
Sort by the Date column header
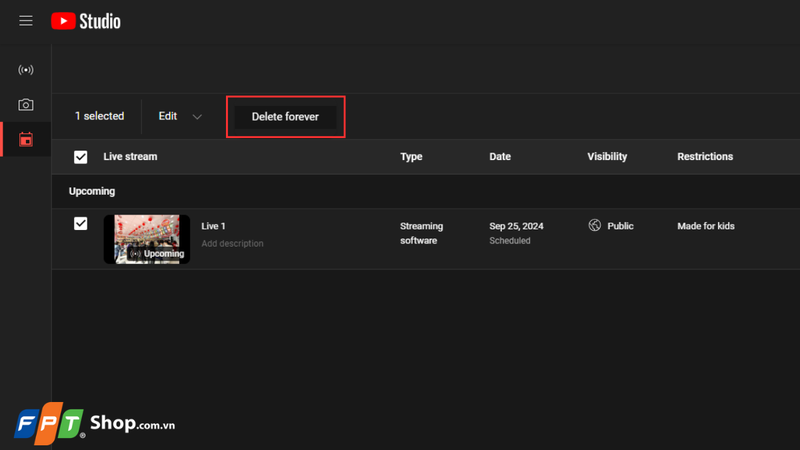coord(500,157)
